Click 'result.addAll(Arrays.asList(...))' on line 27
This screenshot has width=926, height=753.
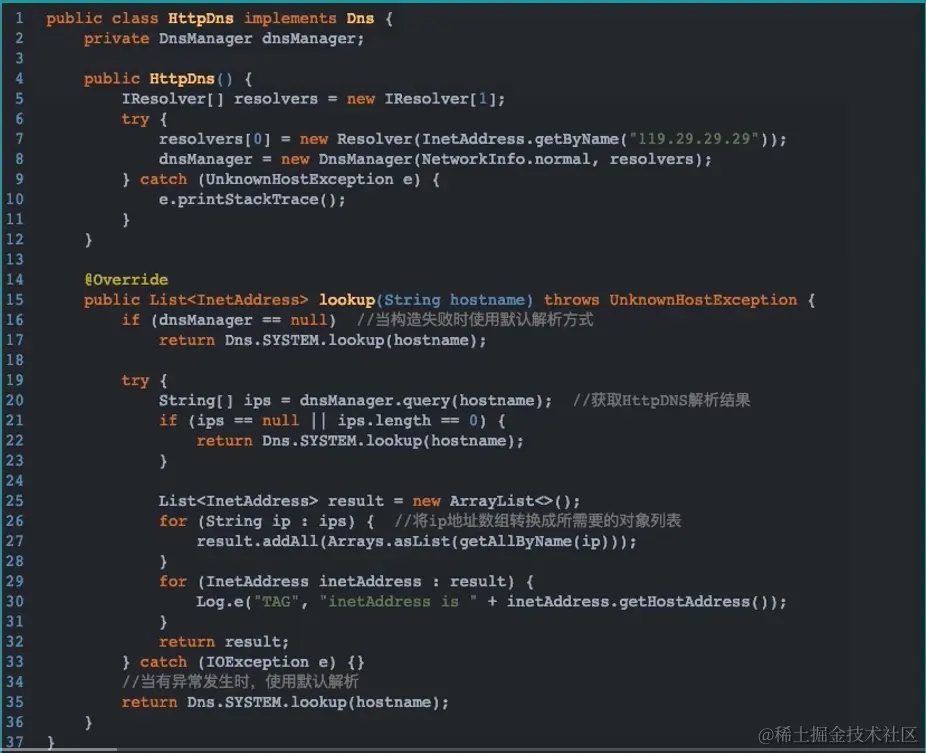416,542
